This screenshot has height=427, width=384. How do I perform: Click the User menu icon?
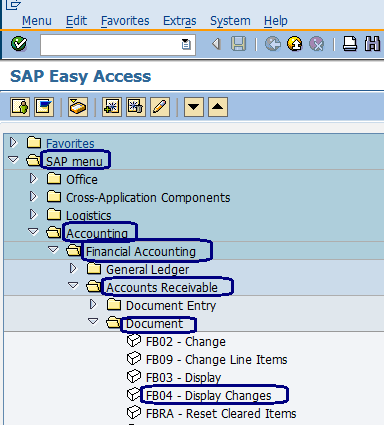[x=20, y=107]
